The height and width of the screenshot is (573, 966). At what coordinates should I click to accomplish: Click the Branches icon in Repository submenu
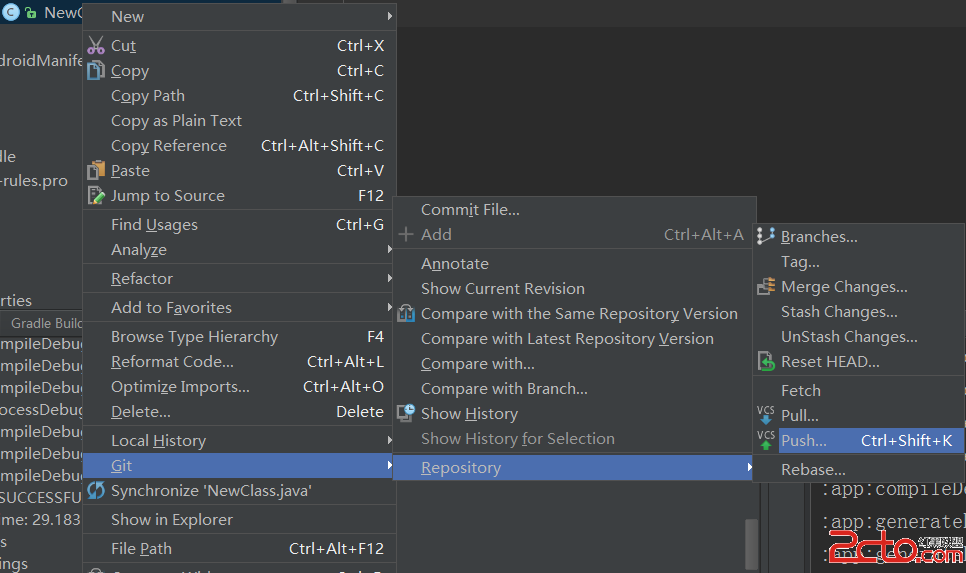(766, 237)
